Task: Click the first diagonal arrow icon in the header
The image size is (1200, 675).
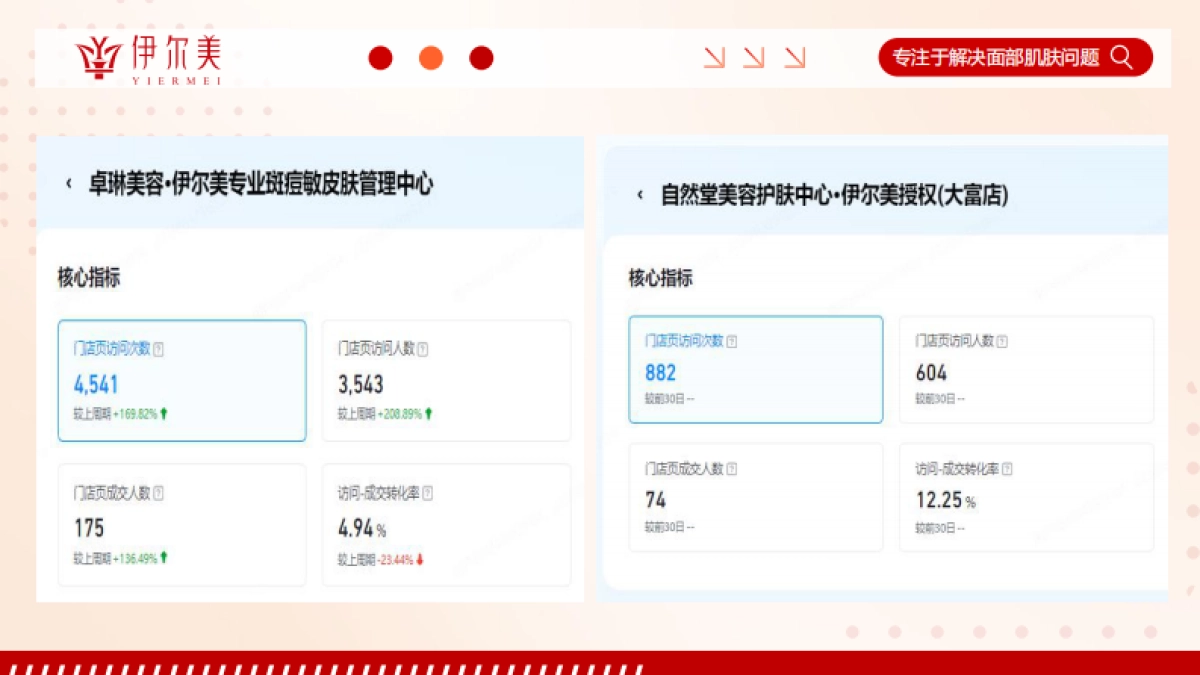Action: [714, 57]
